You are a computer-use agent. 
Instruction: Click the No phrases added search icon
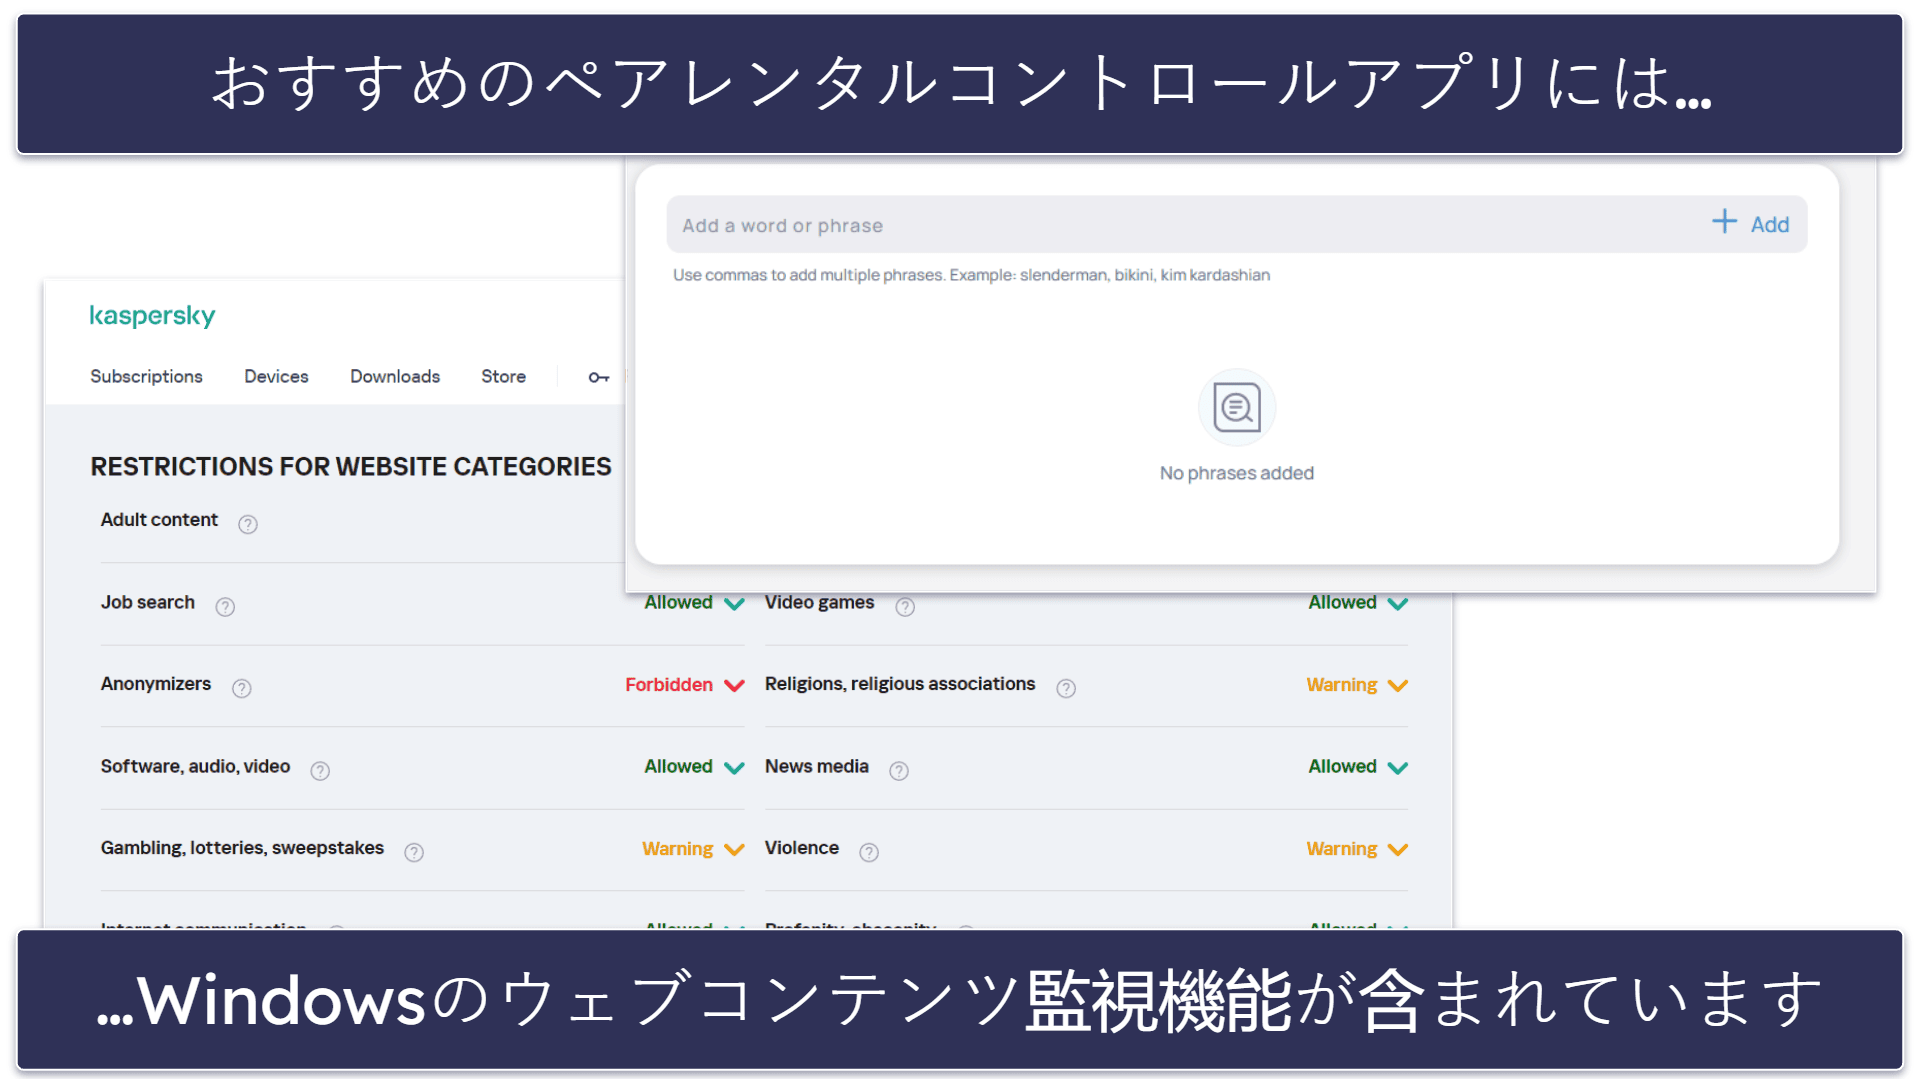1237,407
